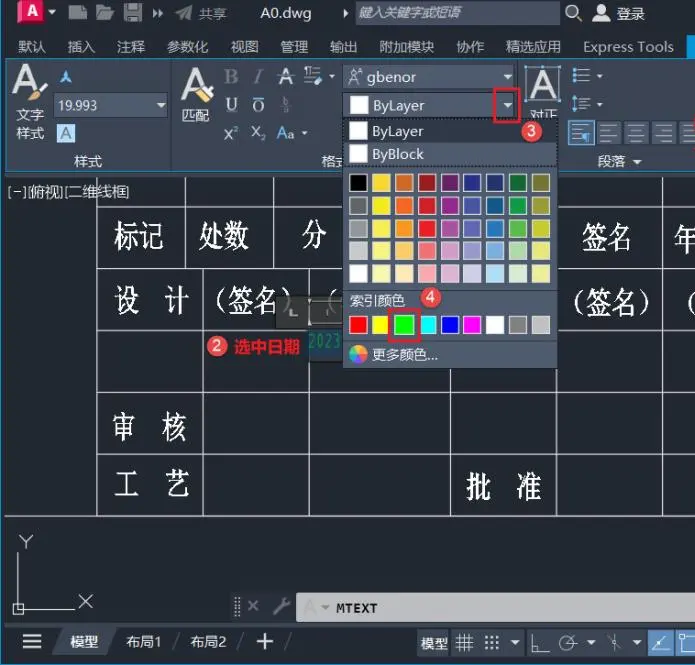This screenshot has height=665, width=695.
Task: Toggle Overline text formatting
Action: (x=258, y=105)
